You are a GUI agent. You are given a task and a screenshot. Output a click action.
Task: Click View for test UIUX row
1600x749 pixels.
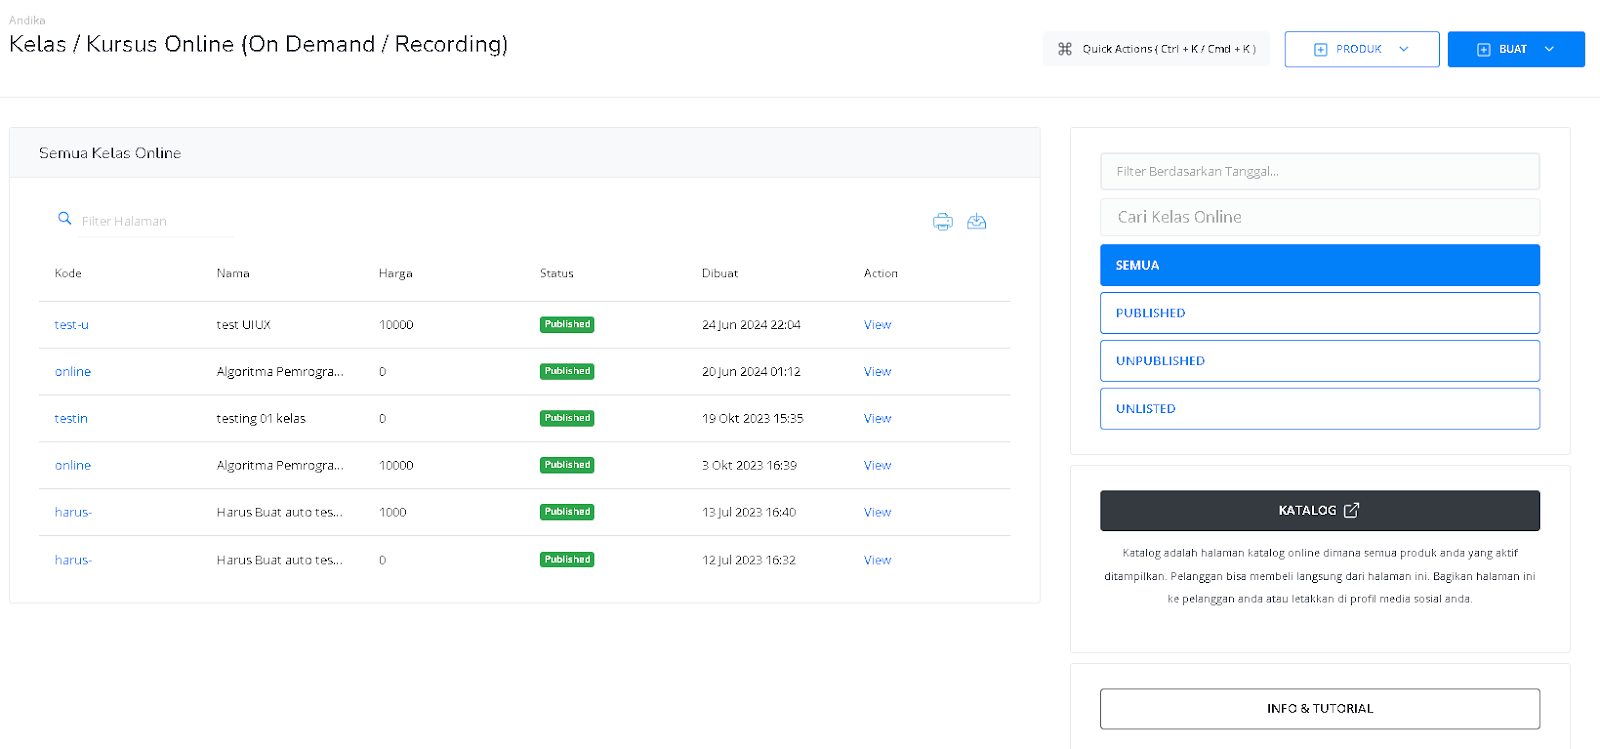[x=877, y=325]
